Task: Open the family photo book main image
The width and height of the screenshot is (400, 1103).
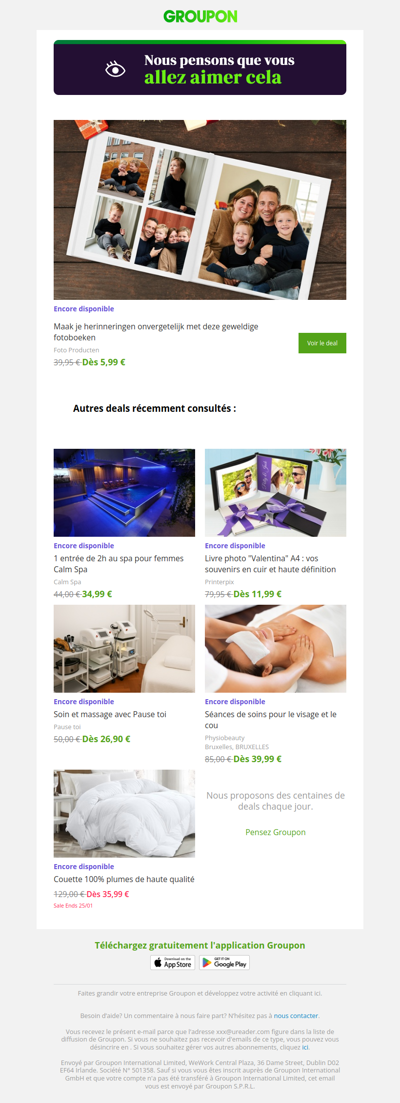Action: pos(200,210)
